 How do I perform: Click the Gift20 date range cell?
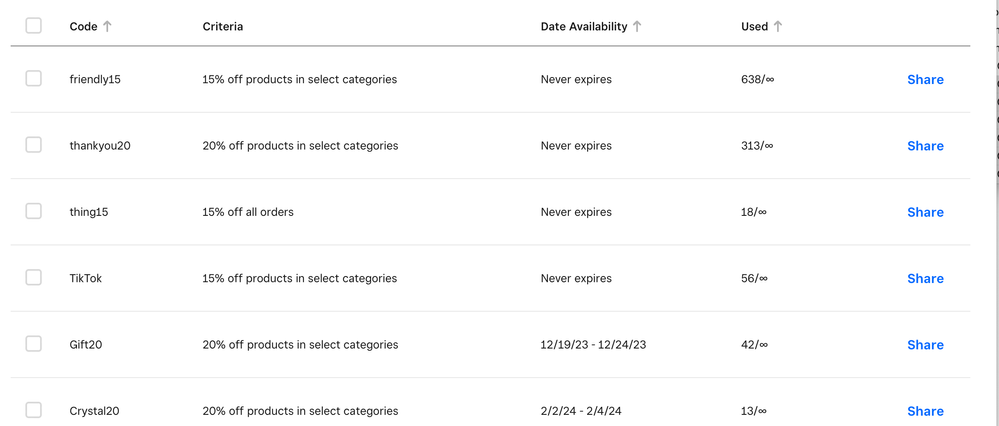593,345
